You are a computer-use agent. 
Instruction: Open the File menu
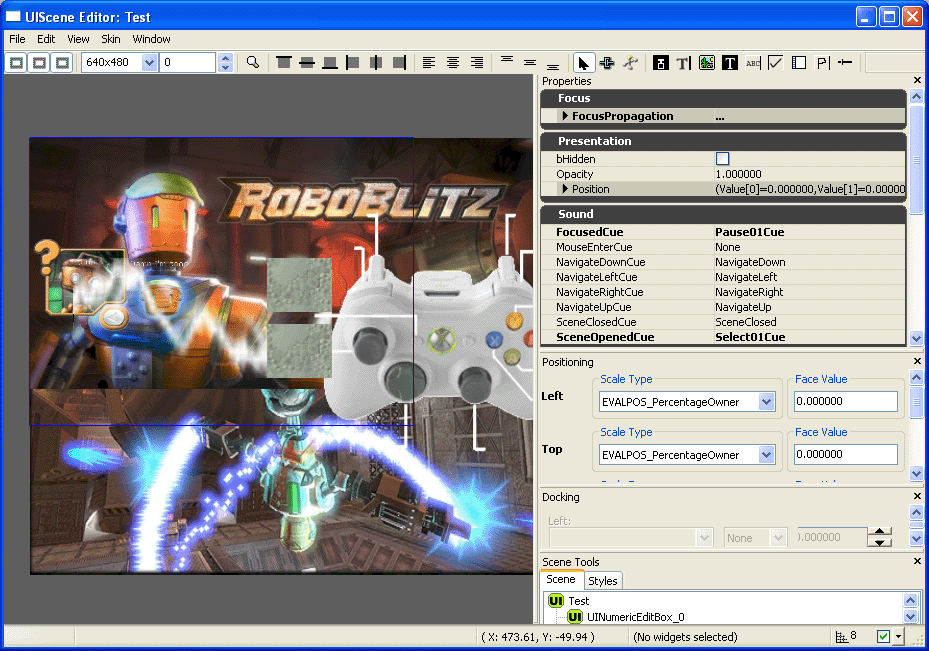[17, 39]
